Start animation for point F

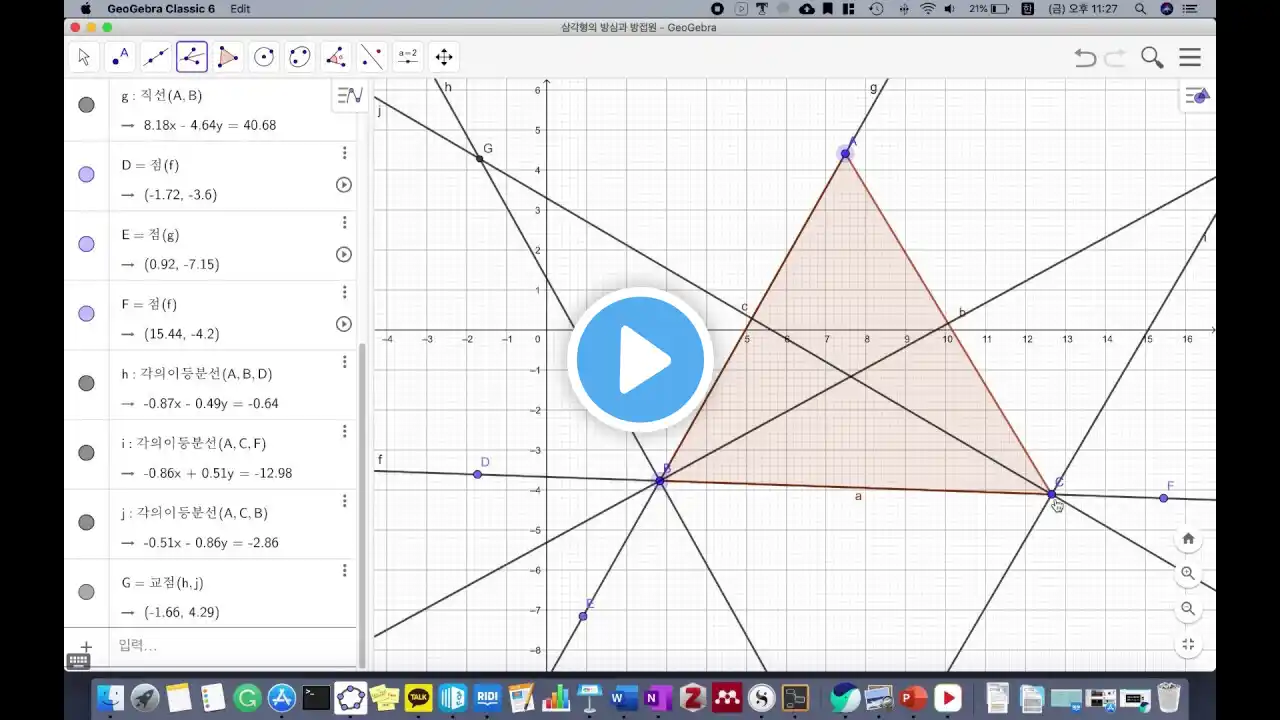(344, 324)
